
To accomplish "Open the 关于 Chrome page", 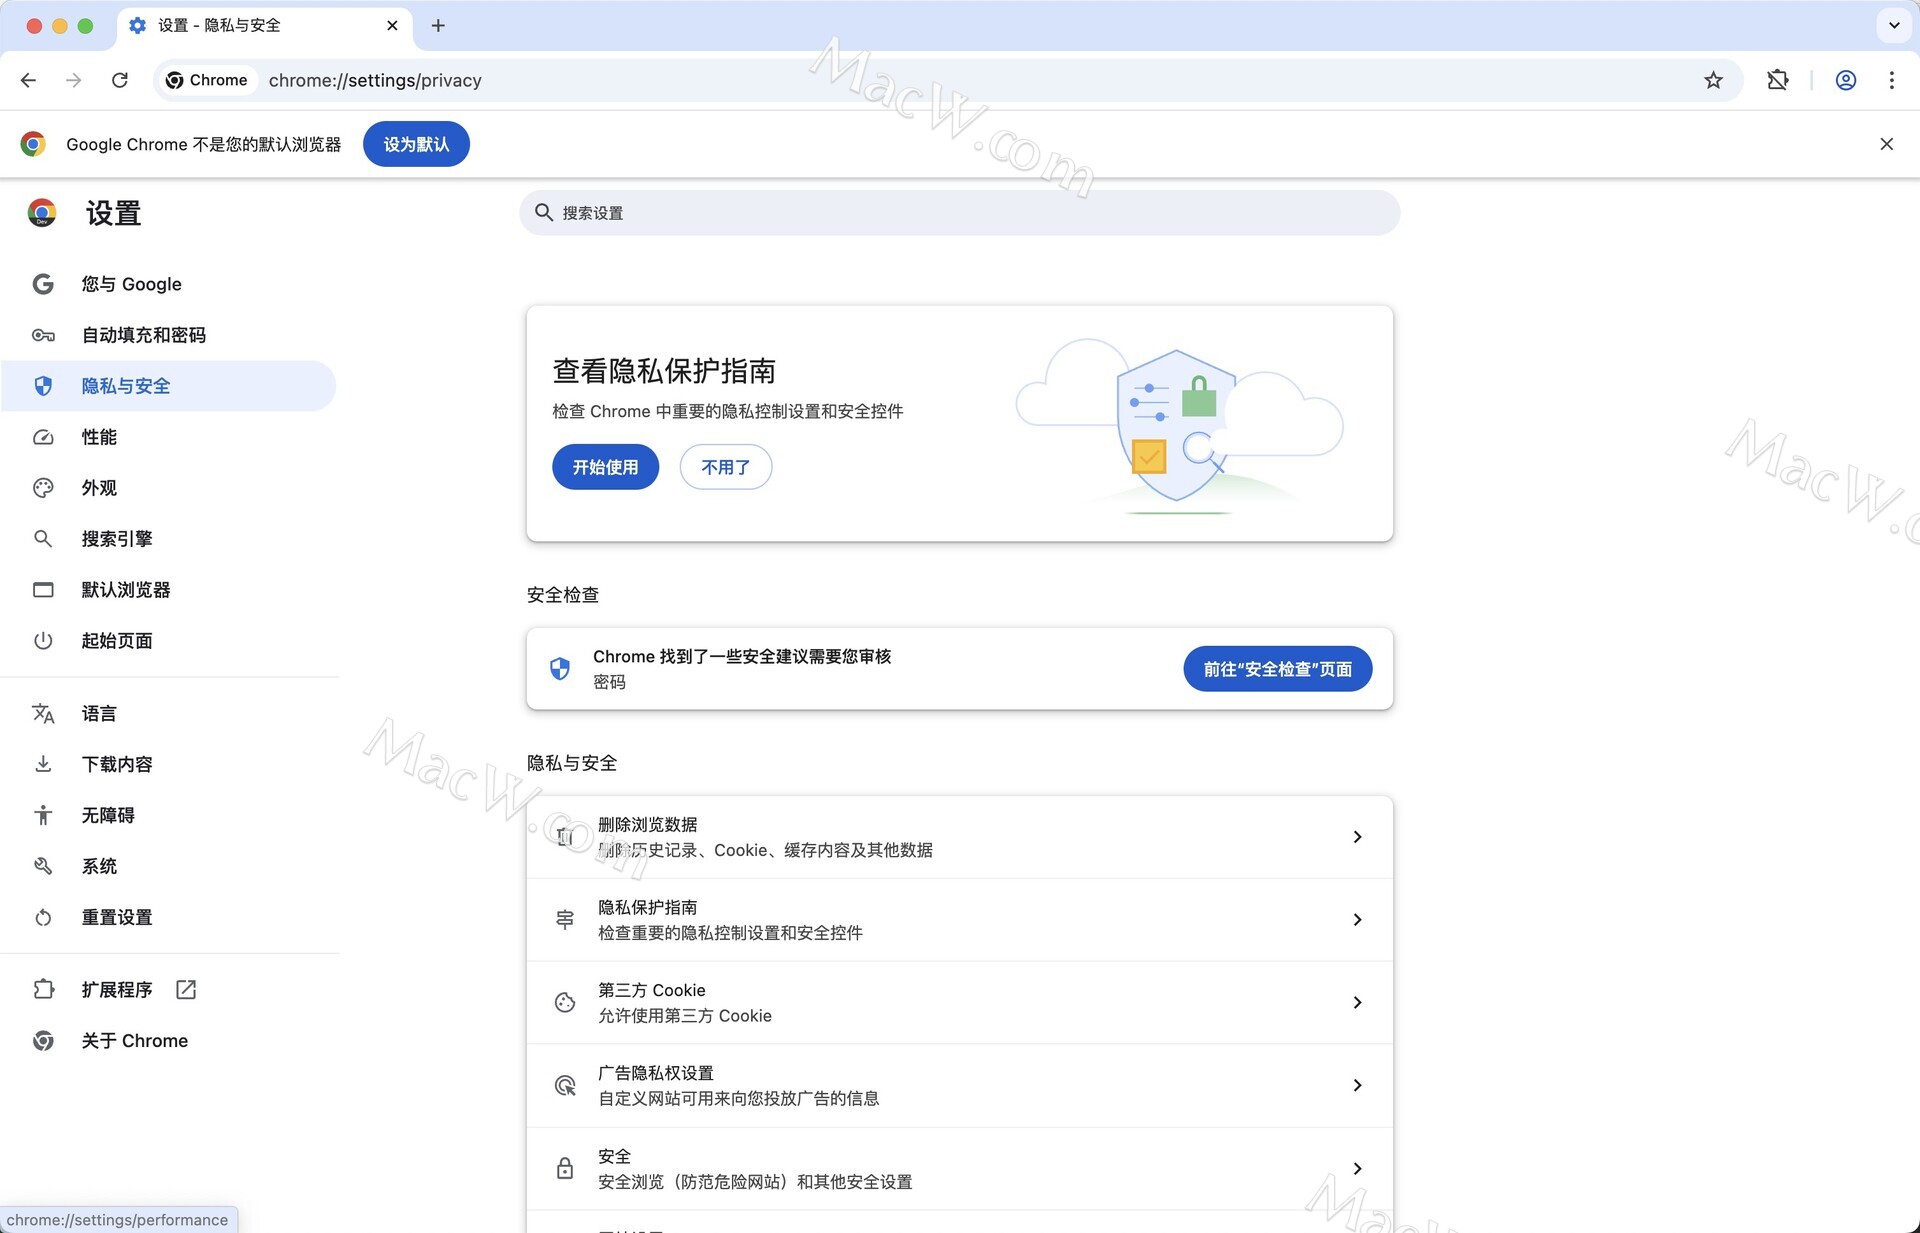I will (168, 1040).
